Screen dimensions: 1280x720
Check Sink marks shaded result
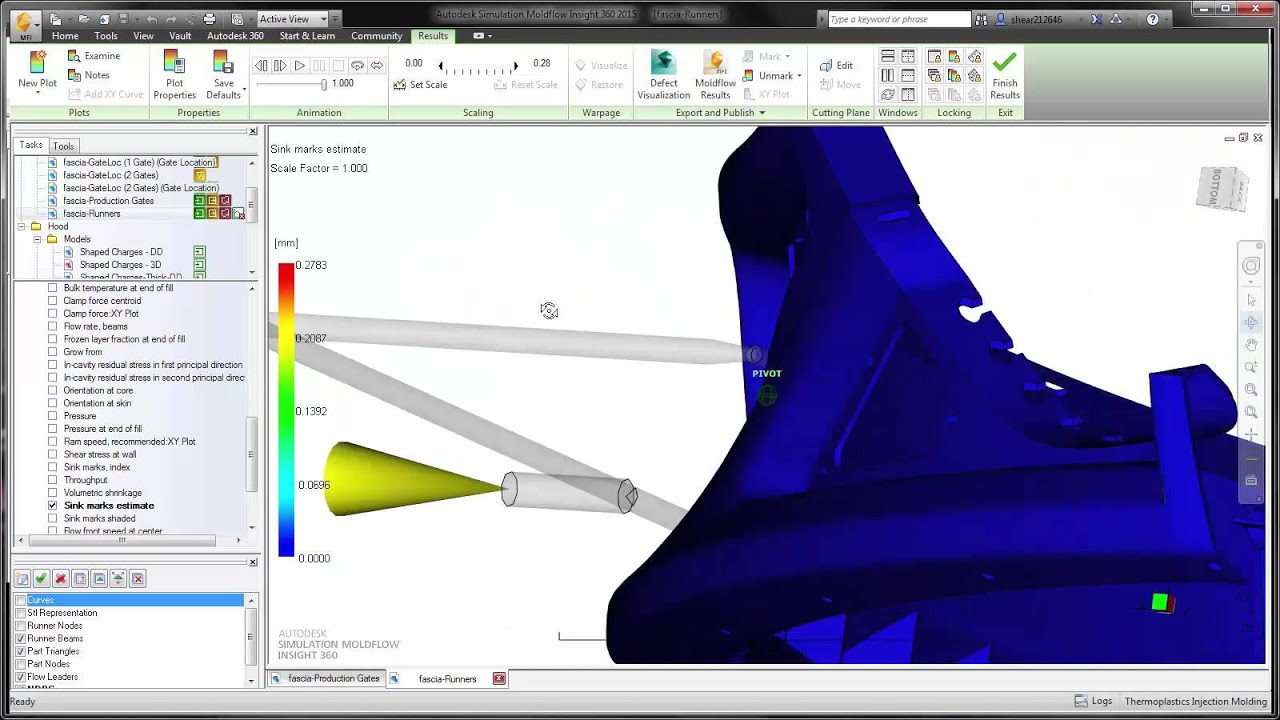tap(53, 519)
